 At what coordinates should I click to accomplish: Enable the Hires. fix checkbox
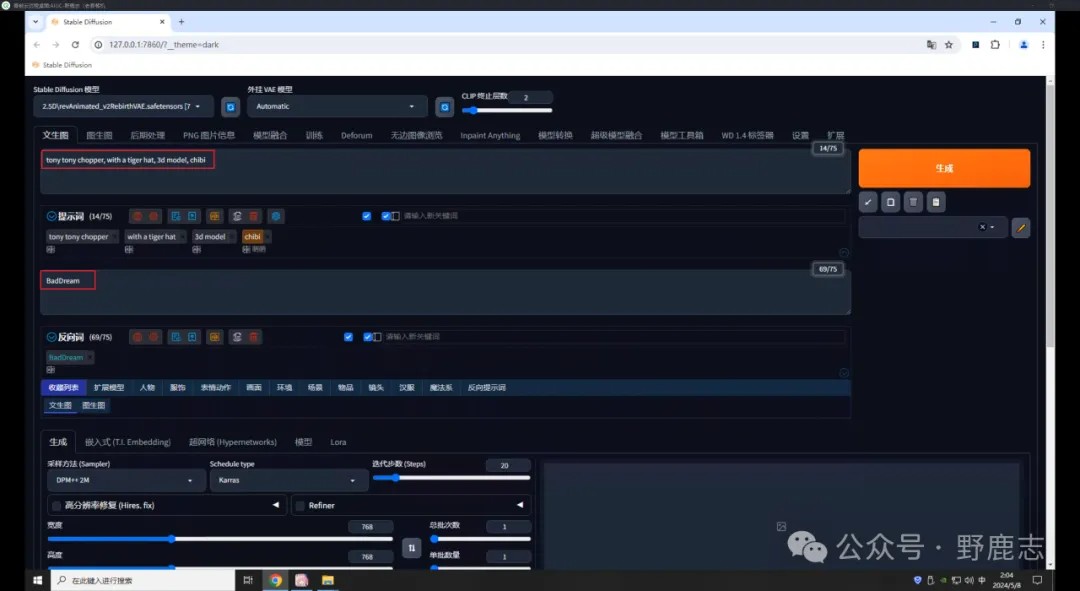tap(56, 506)
